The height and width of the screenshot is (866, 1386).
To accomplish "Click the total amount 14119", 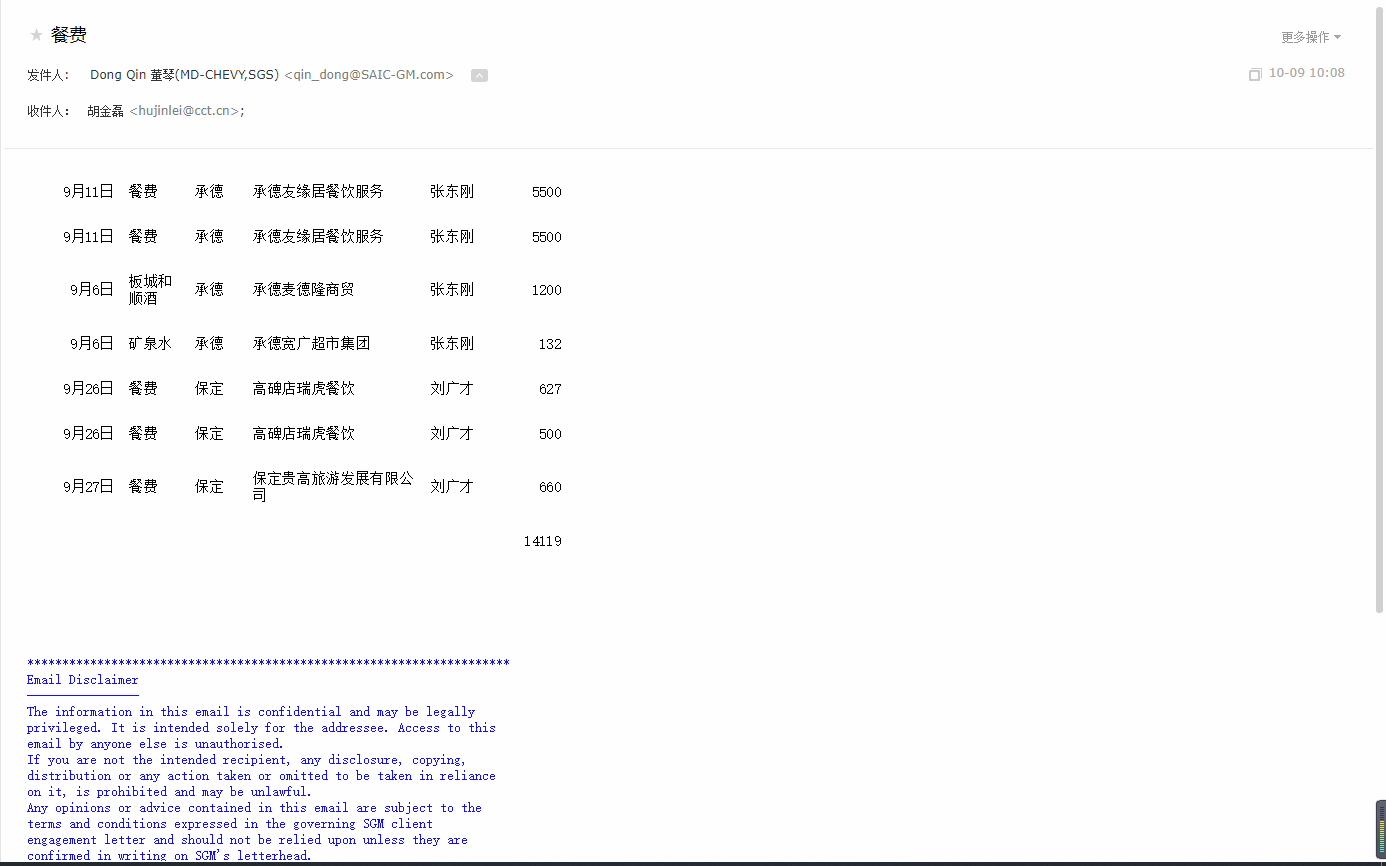I will 542,541.
